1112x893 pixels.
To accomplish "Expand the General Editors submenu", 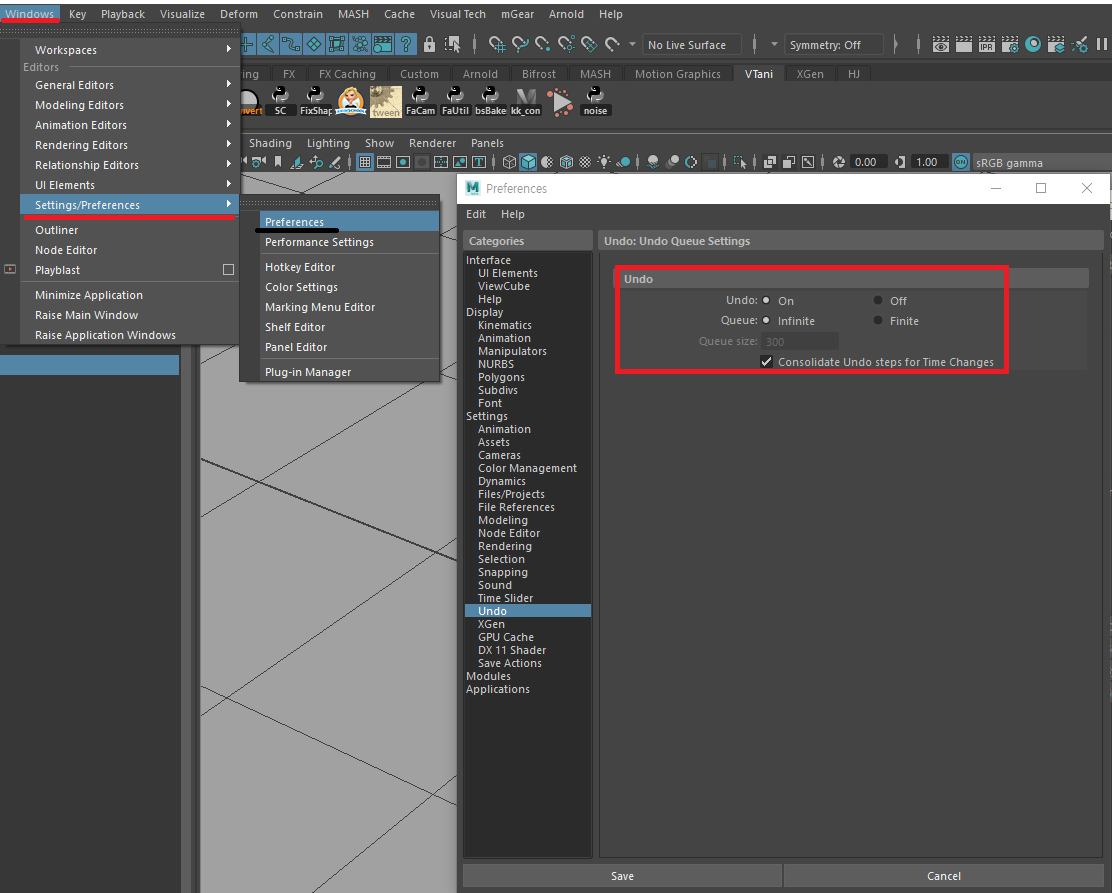I will point(130,84).
